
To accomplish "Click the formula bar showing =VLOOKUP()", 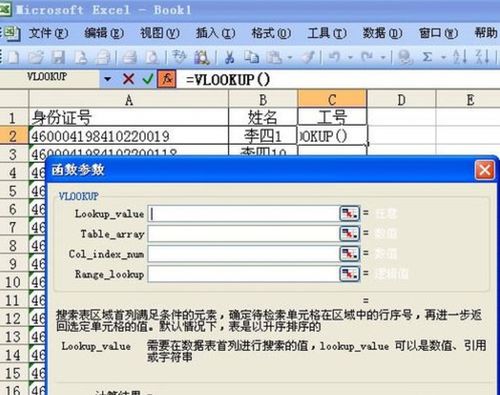I will pyautogui.click(x=338, y=79).
